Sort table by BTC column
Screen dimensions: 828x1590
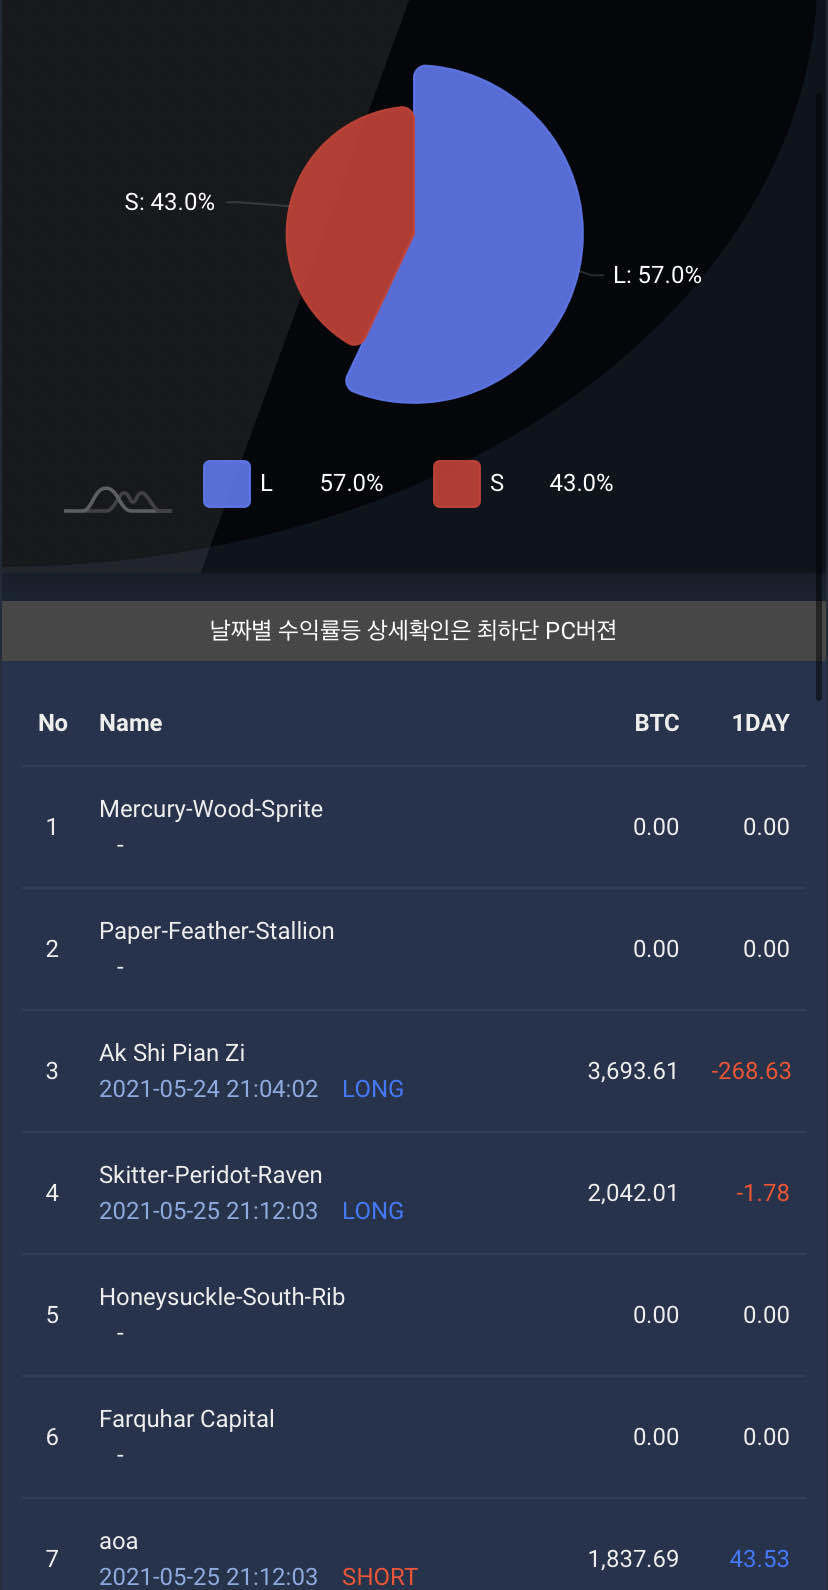tap(656, 723)
